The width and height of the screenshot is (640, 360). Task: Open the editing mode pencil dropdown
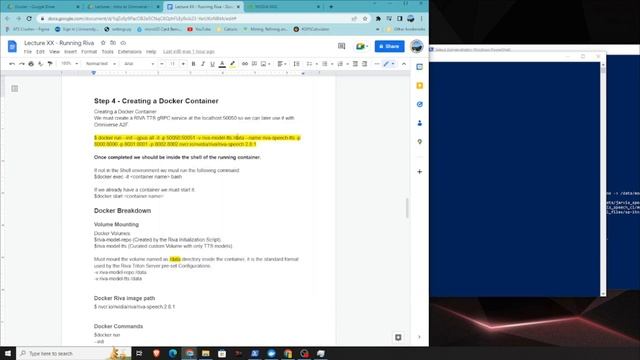click(x=389, y=64)
